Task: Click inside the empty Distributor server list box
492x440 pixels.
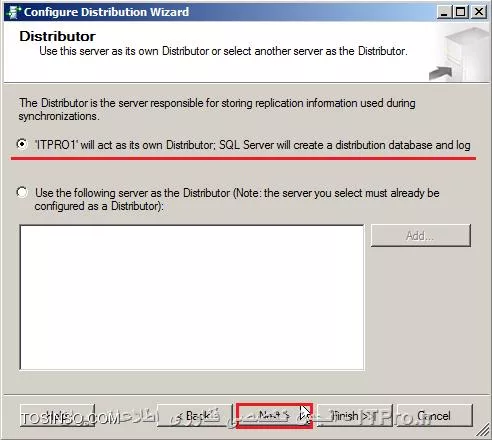Action: (x=192, y=297)
